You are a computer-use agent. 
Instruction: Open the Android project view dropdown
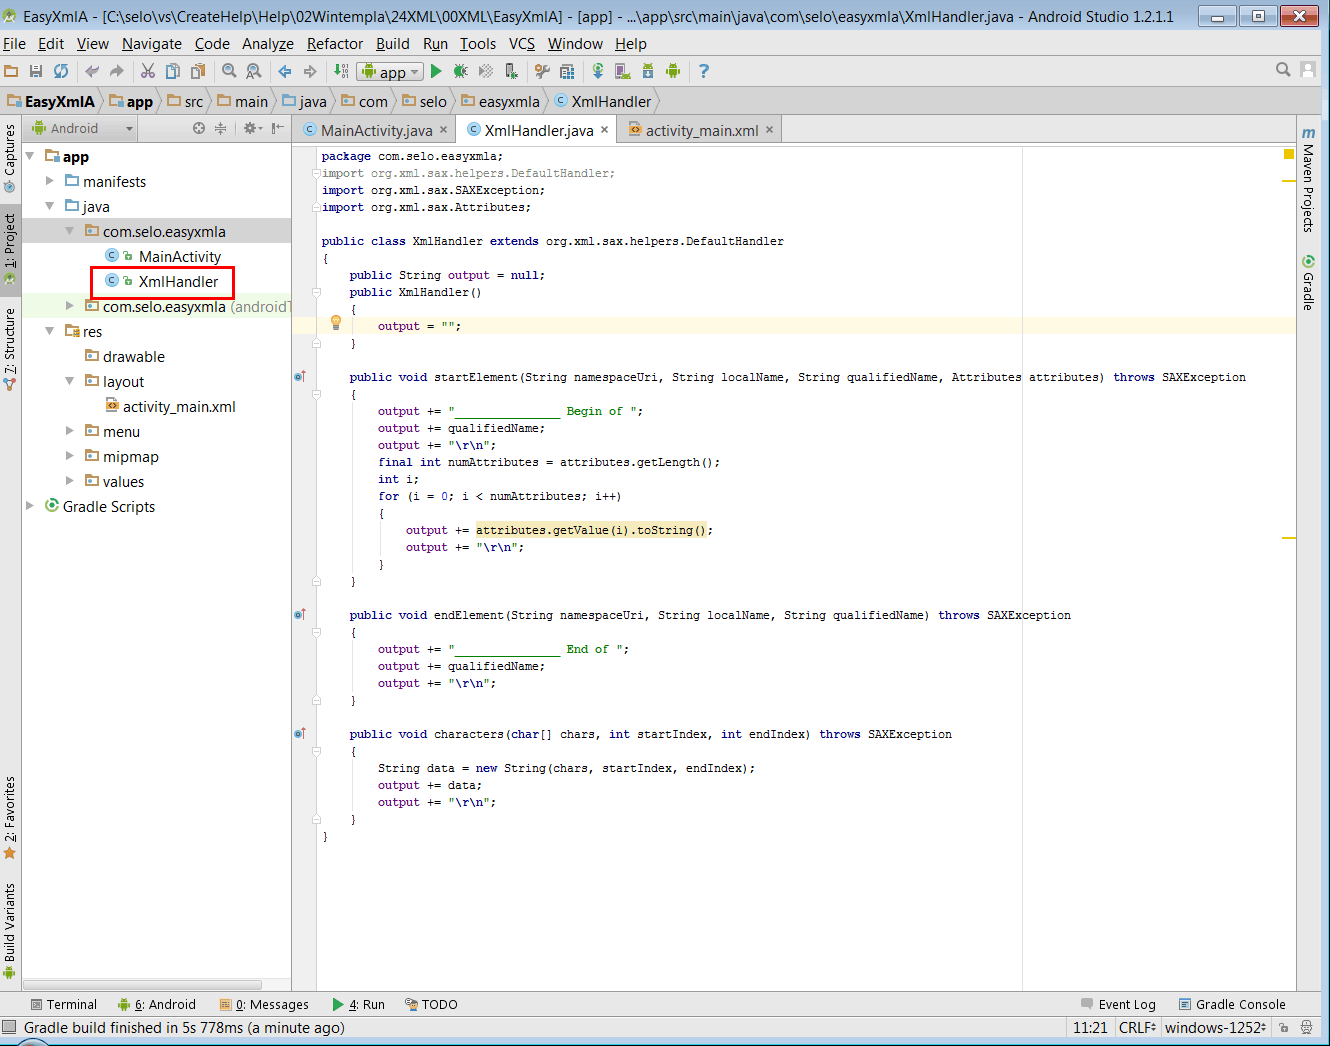82,128
